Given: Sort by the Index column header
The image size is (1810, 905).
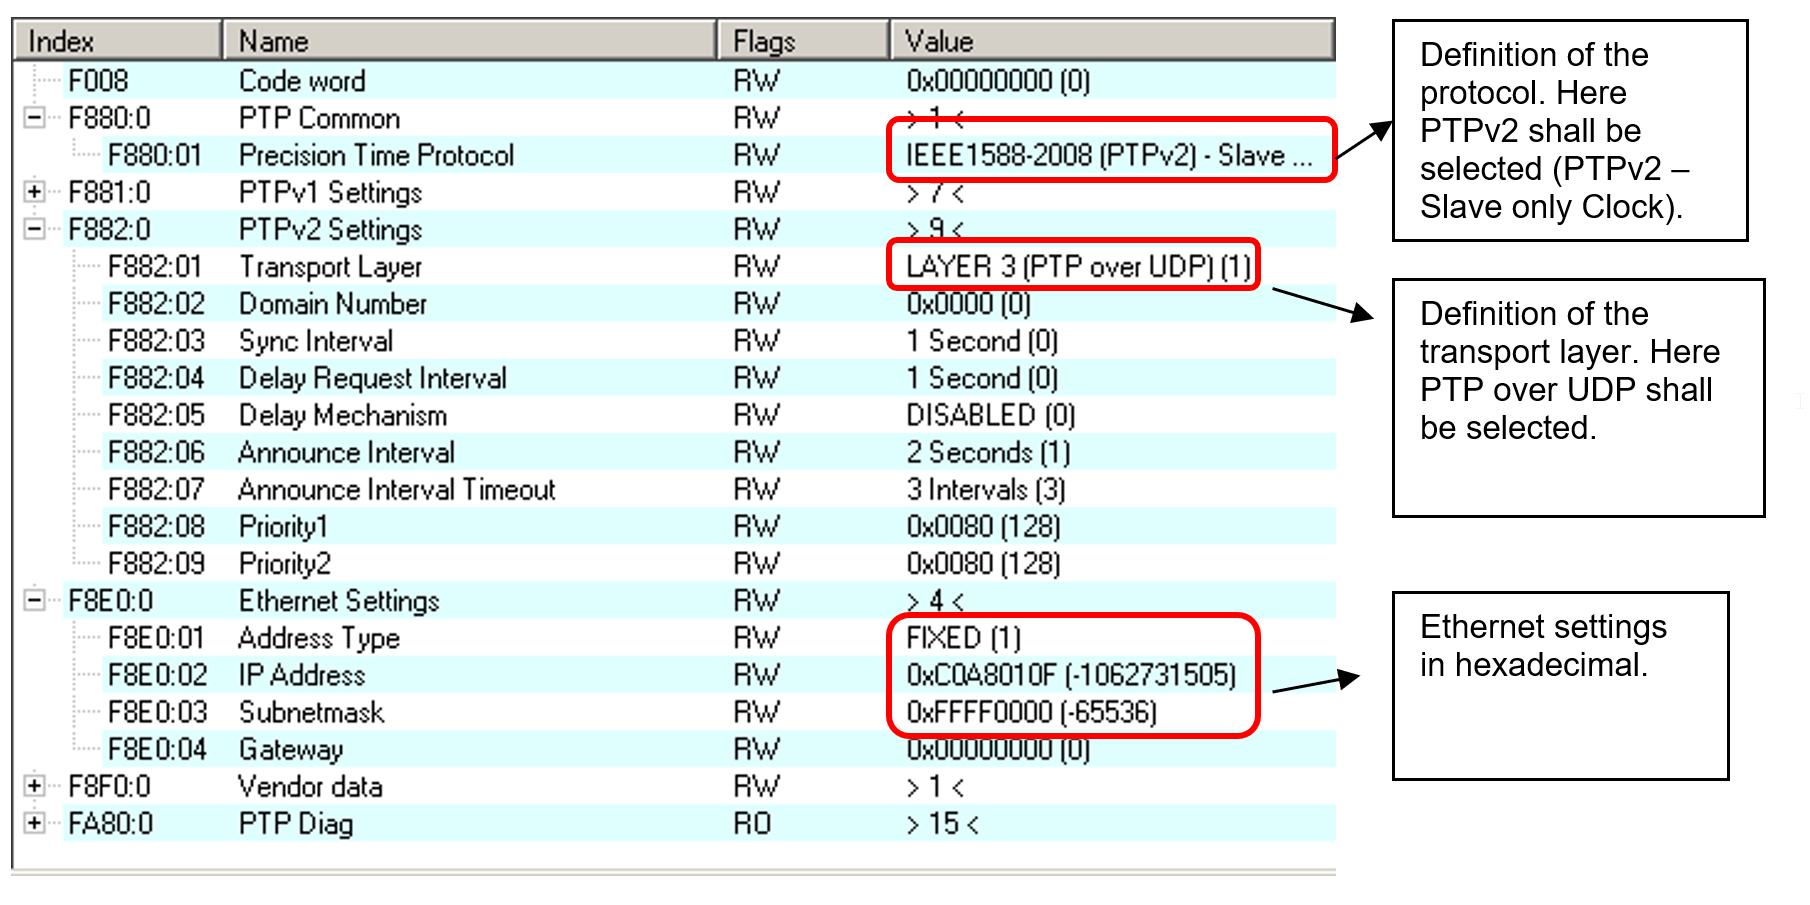Looking at the screenshot, I should coord(116,41).
